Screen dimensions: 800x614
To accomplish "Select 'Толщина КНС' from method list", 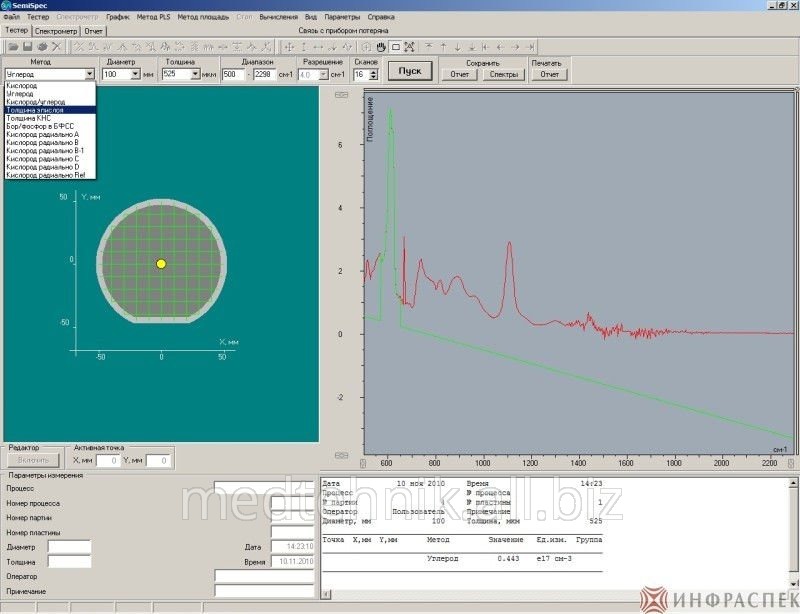I will point(28,118).
